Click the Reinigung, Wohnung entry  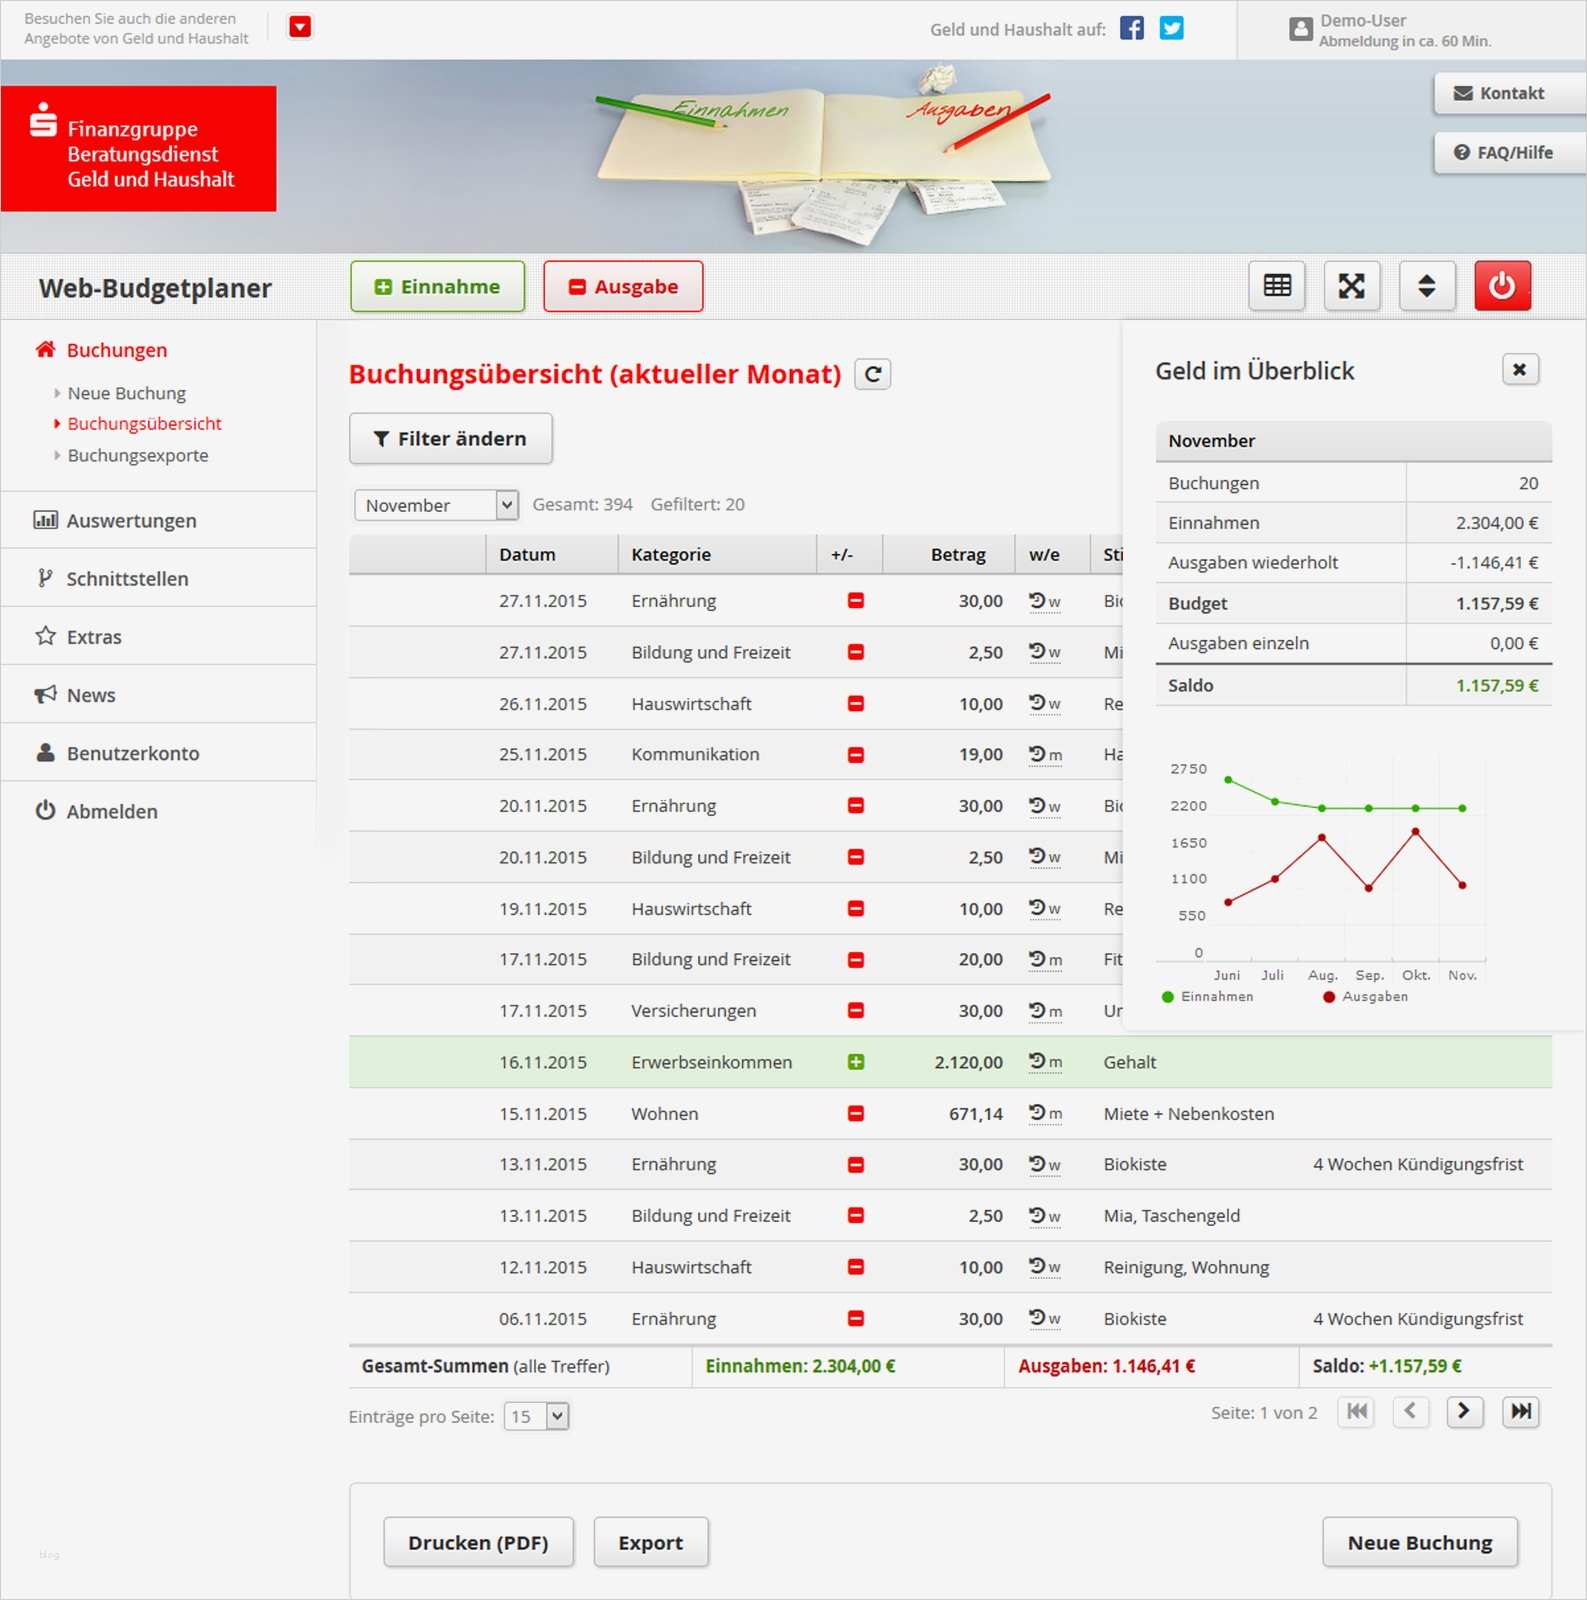tap(1186, 1268)
